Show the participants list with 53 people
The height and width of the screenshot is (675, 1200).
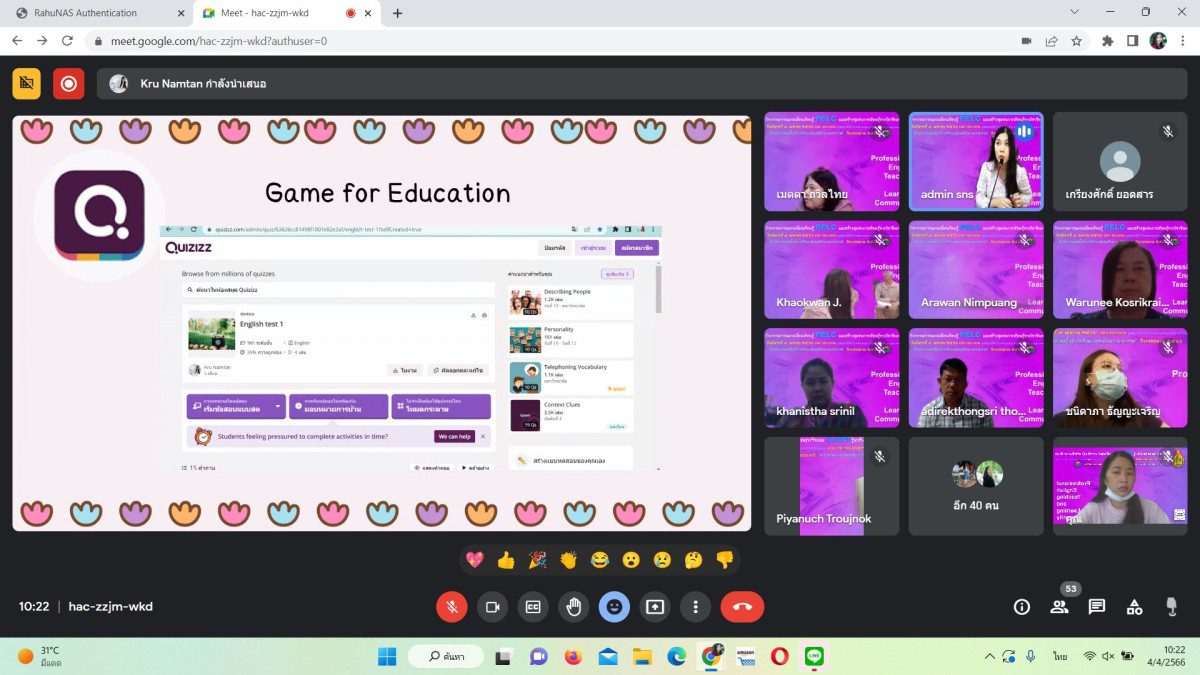coord(1059,606)
